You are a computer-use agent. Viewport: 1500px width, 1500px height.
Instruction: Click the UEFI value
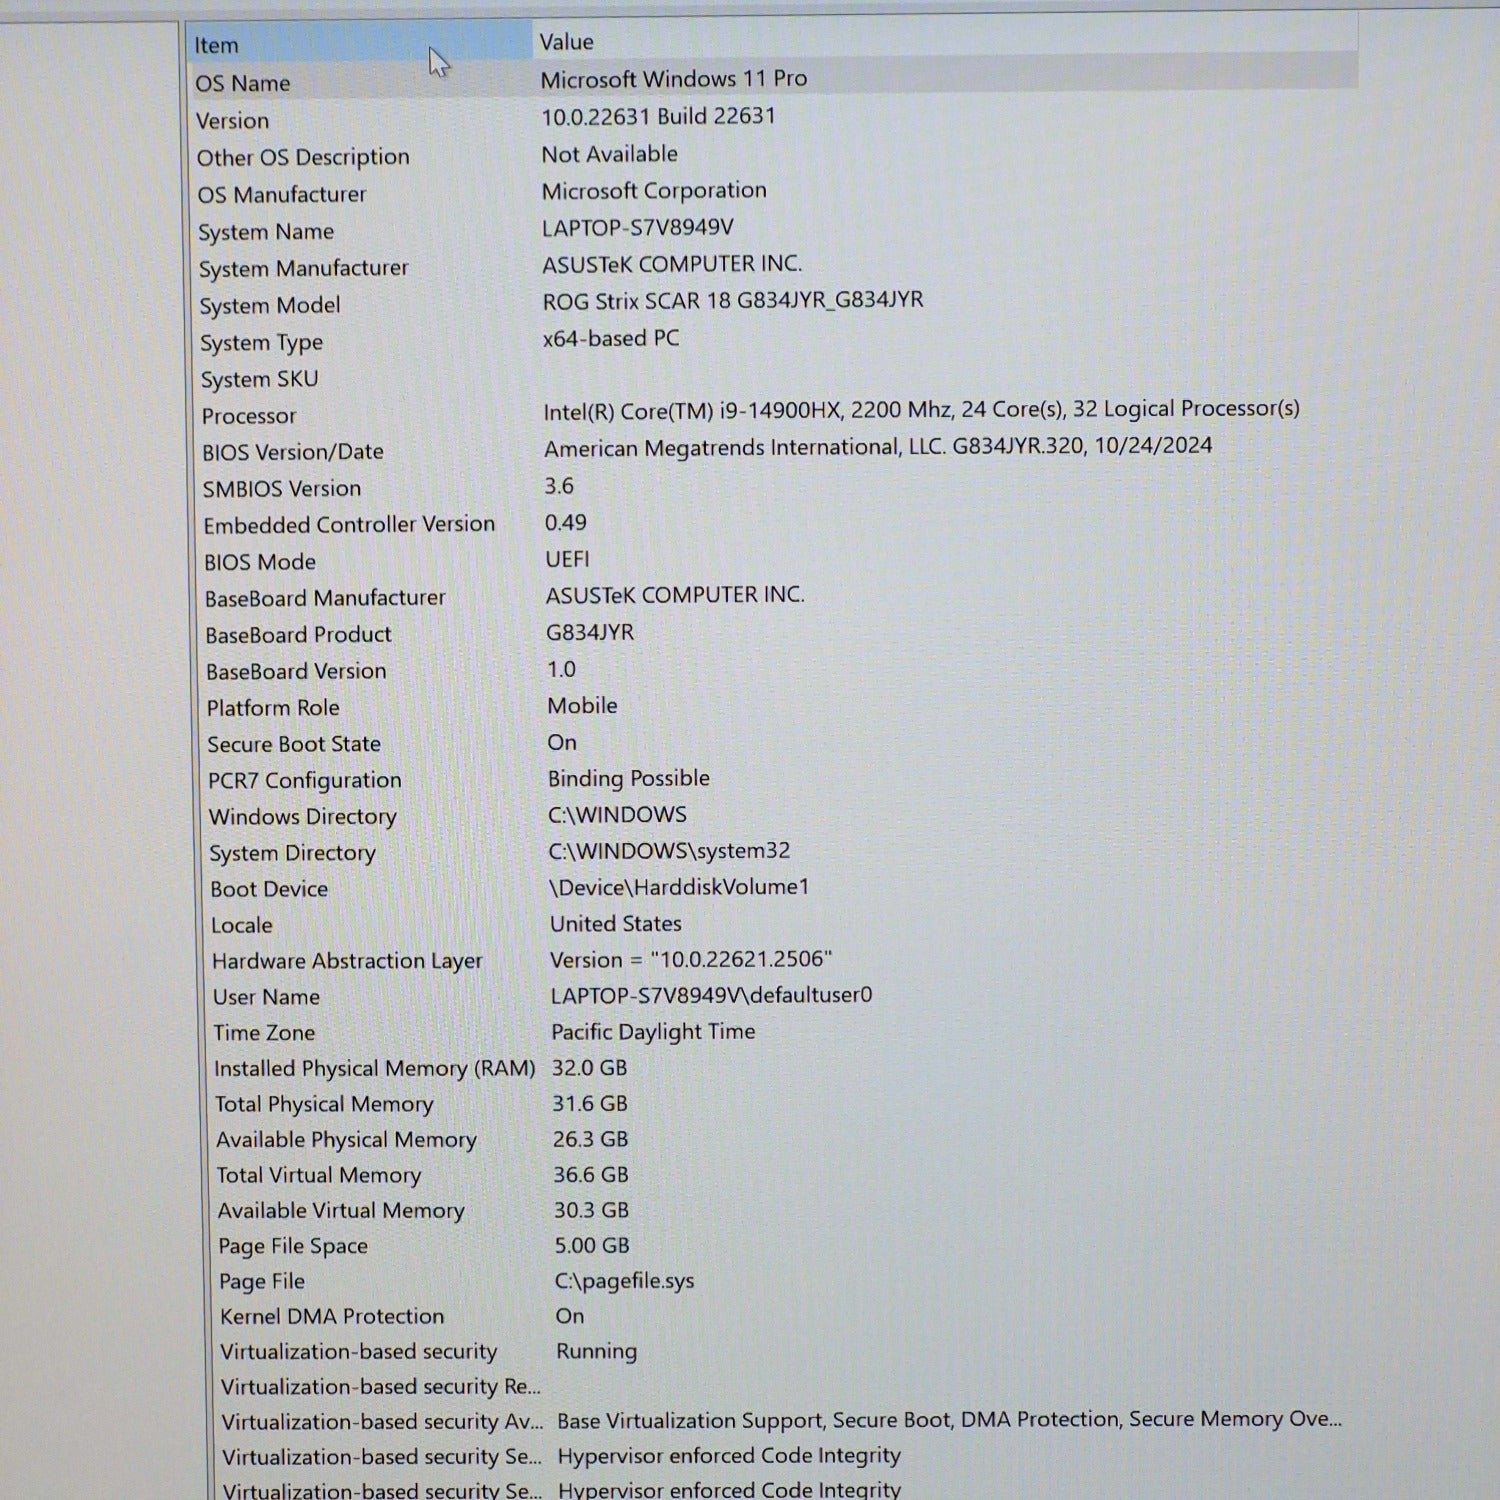[x=567, y=559]
